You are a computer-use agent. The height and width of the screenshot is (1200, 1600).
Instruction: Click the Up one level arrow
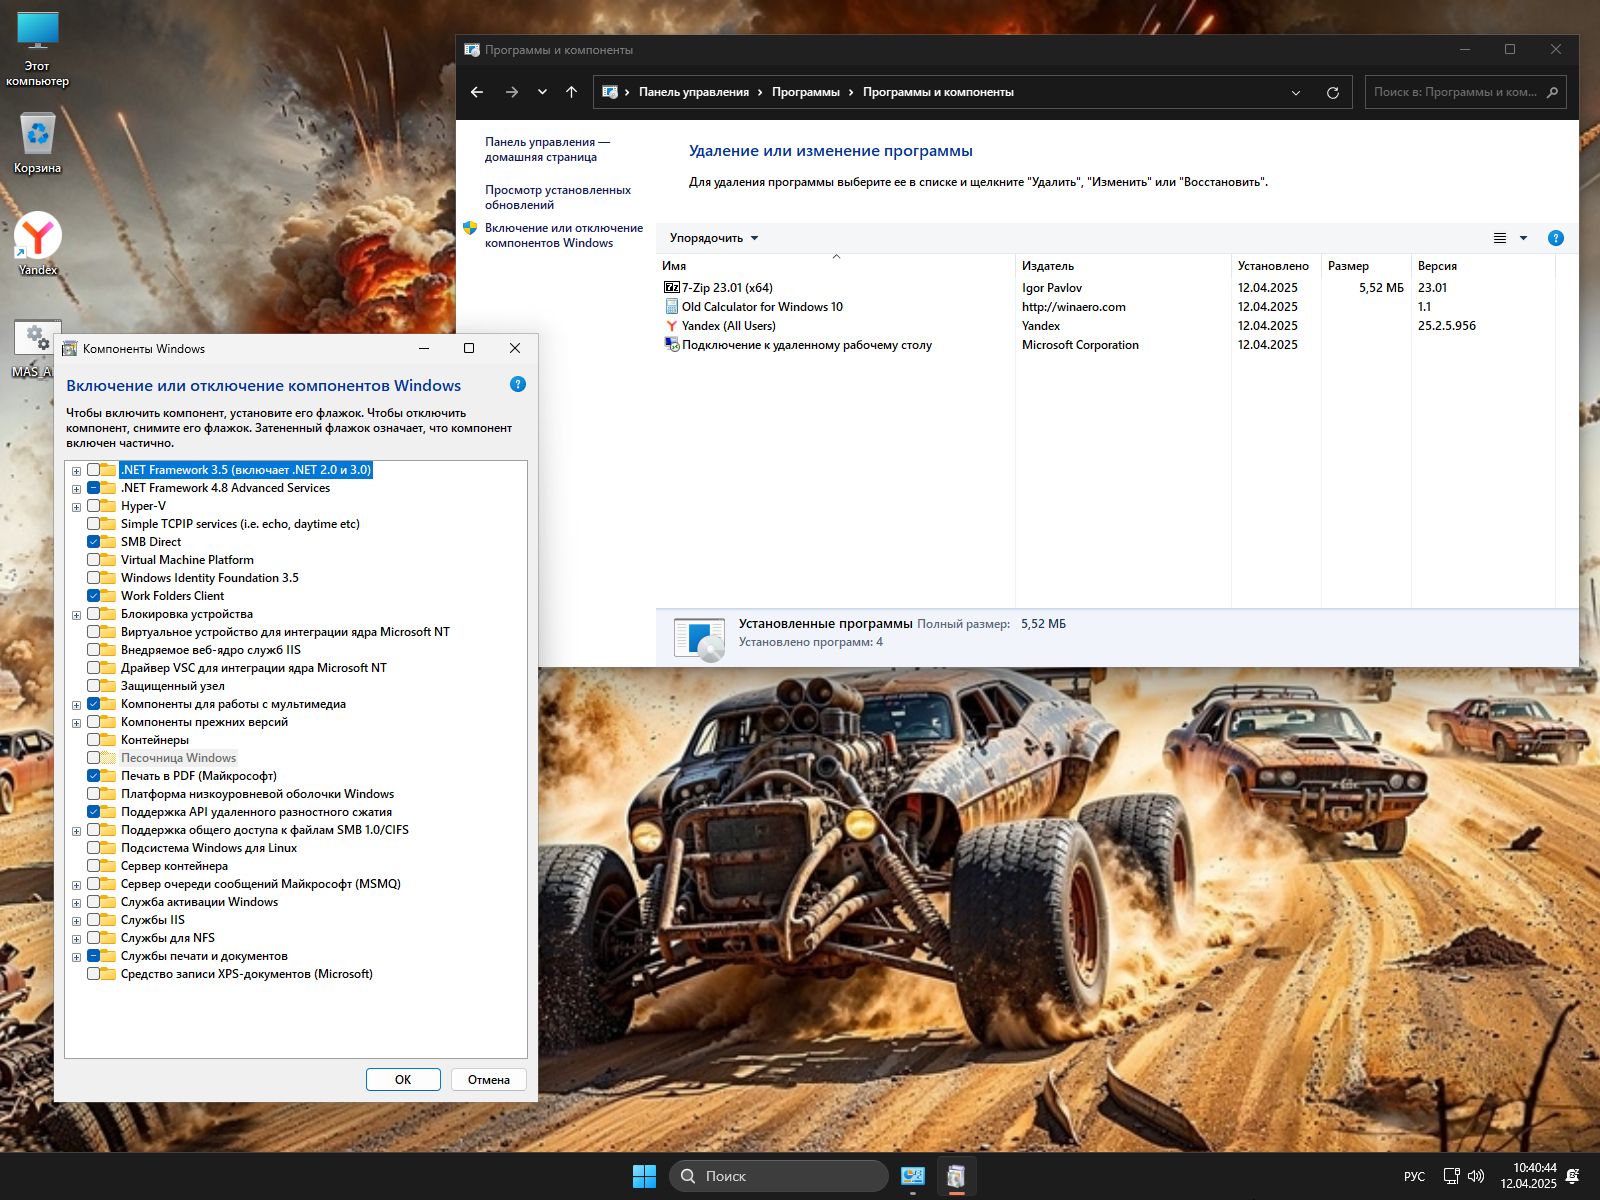point(571,92)
